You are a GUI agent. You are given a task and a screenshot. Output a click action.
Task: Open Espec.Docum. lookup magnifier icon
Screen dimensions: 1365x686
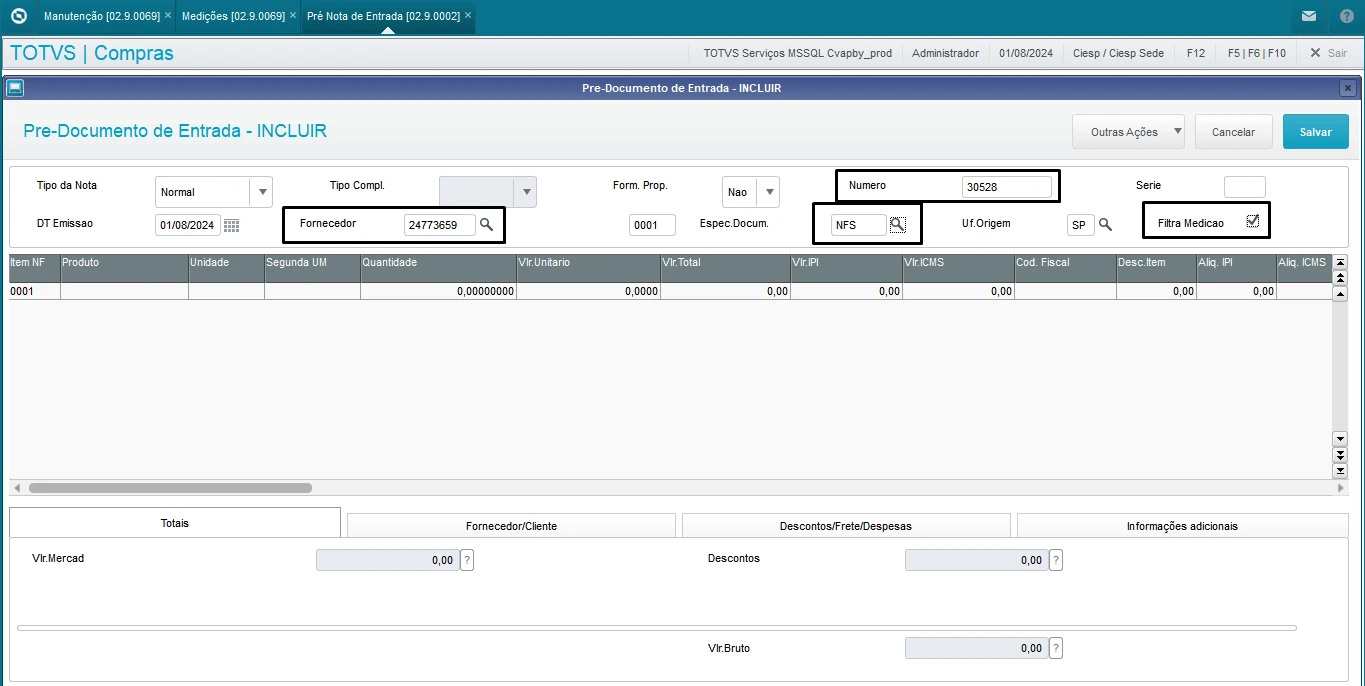(x=898, y=225)
